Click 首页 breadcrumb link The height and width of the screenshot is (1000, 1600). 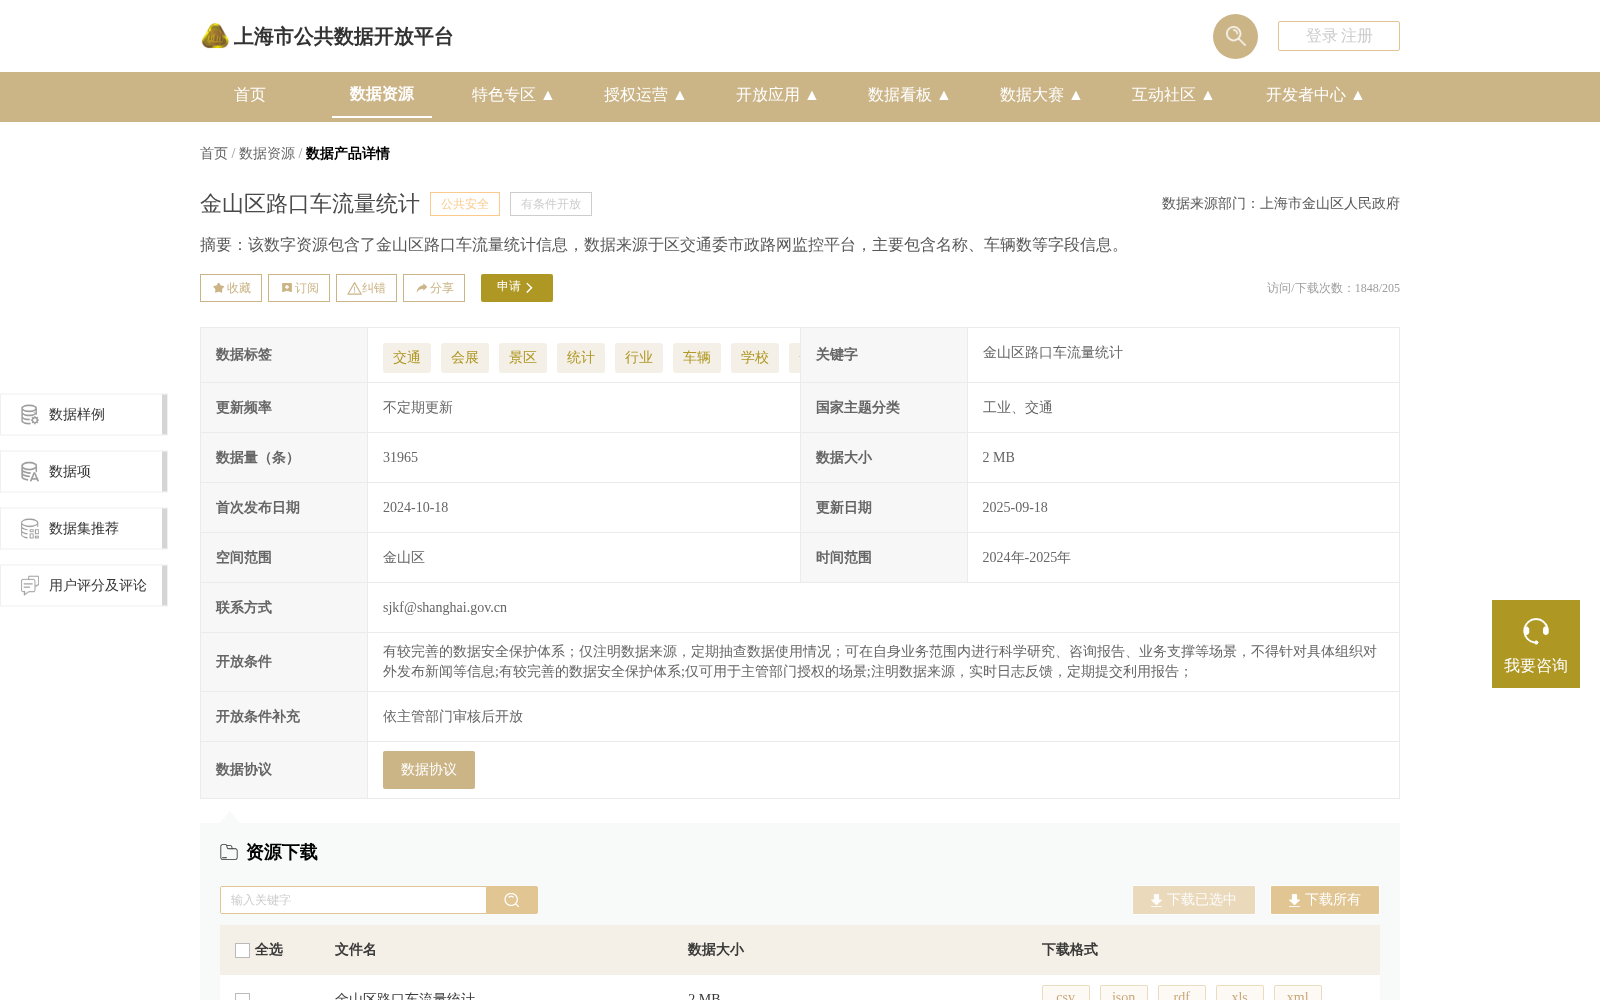click(x=214, y=153)
